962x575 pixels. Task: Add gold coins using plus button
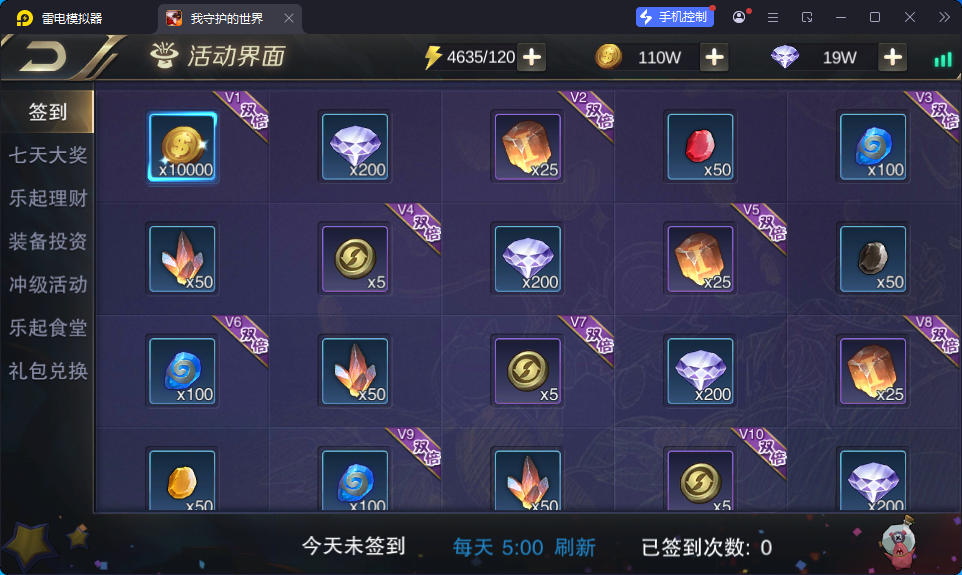click(714, 58)
